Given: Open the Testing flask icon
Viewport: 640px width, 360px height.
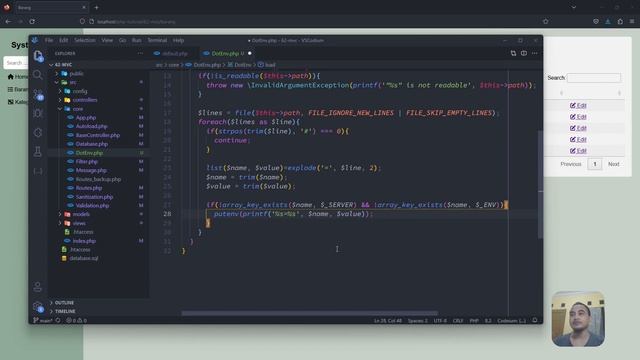Looking at the screenshot, I should click(x=38, y=152).
